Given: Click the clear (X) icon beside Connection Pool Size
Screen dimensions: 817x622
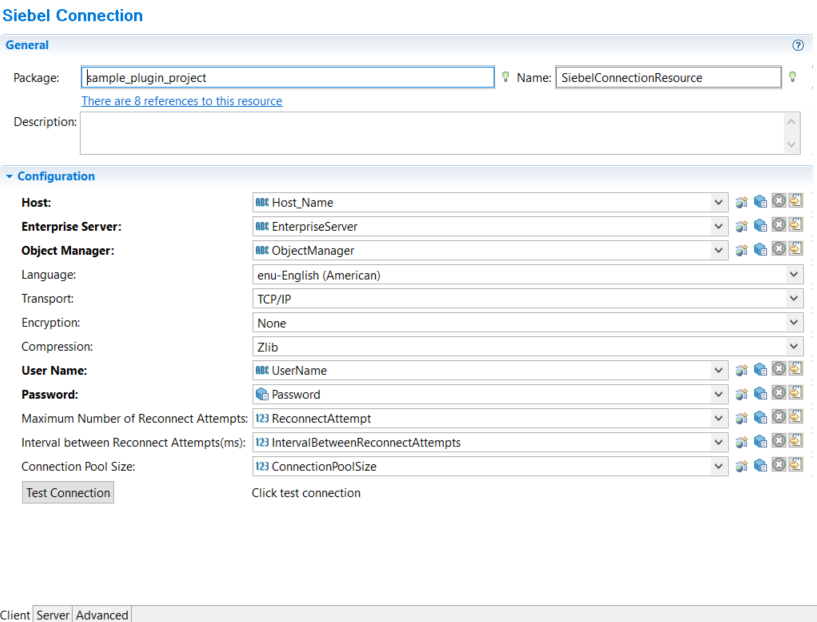Looking at the screenshot, I should [778, 465].
